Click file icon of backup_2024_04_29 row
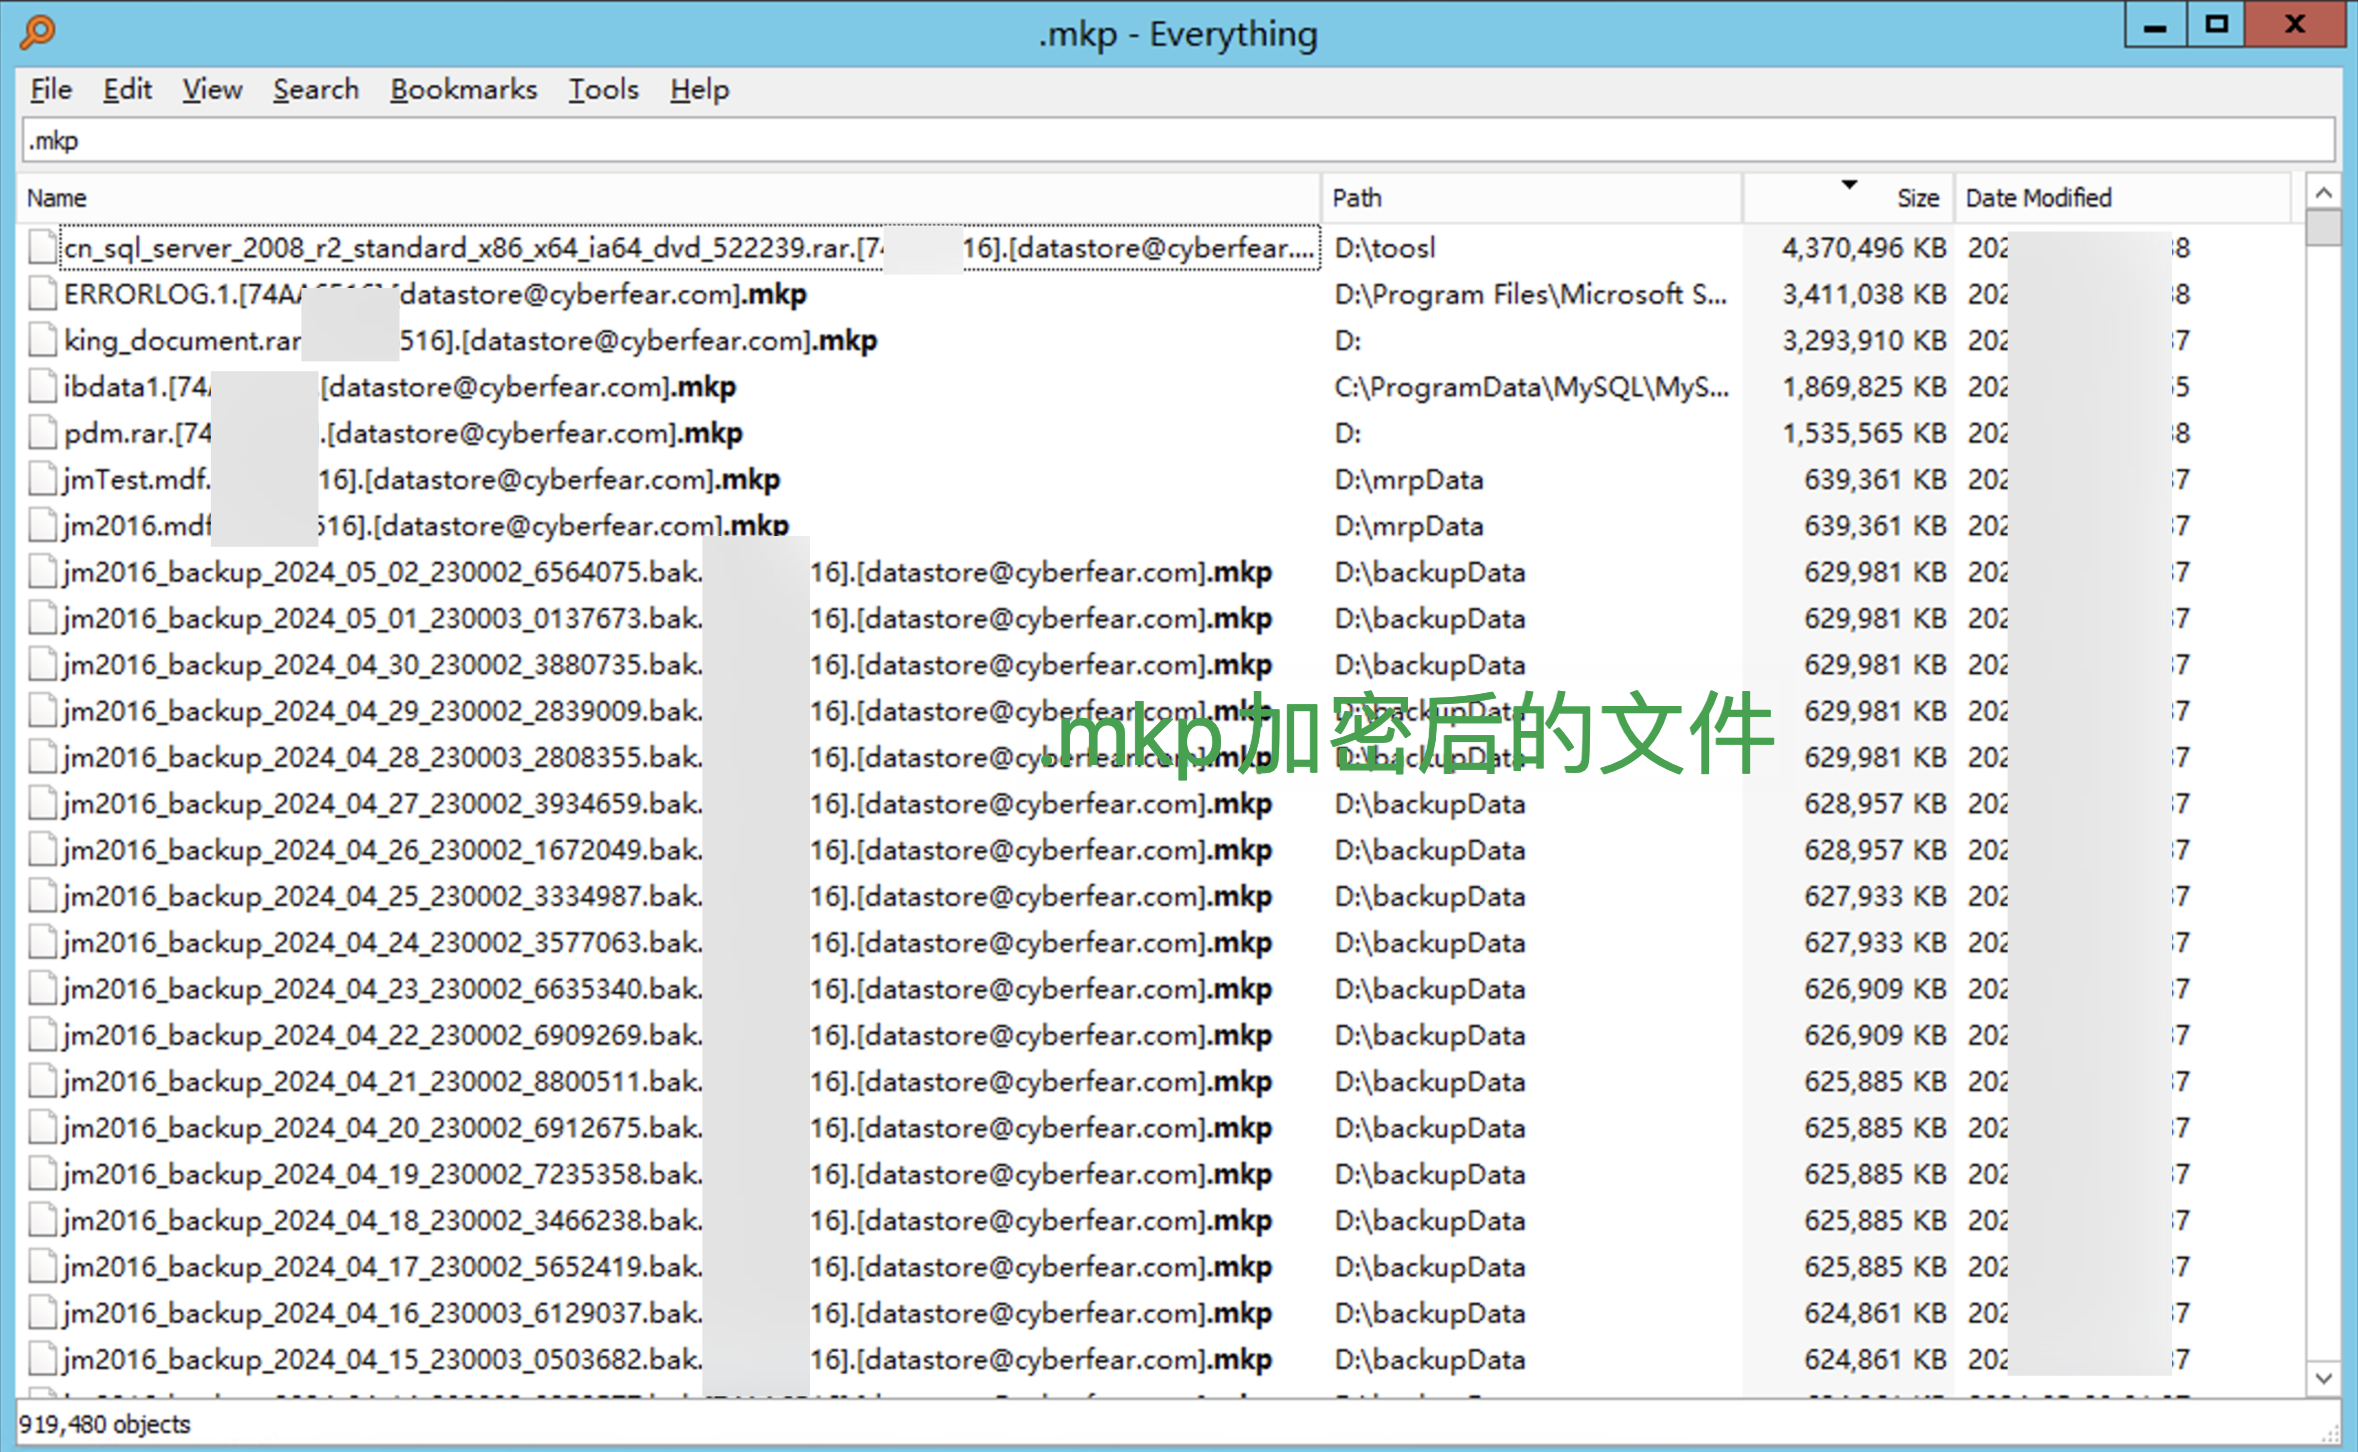Viewport: 2358px width, 1452px height. tap(42, 711)
